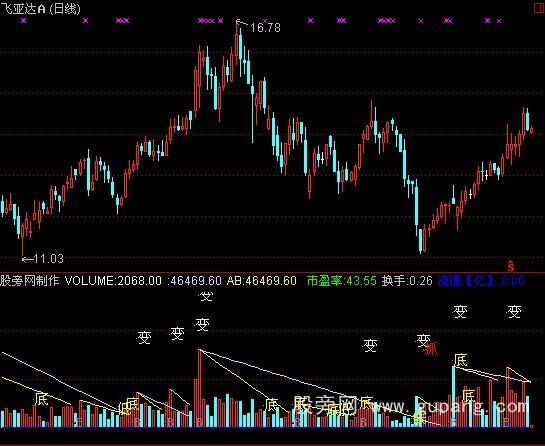Click the red 抓 signal marker
Viewport: 545px width, 446px height.
431,349
